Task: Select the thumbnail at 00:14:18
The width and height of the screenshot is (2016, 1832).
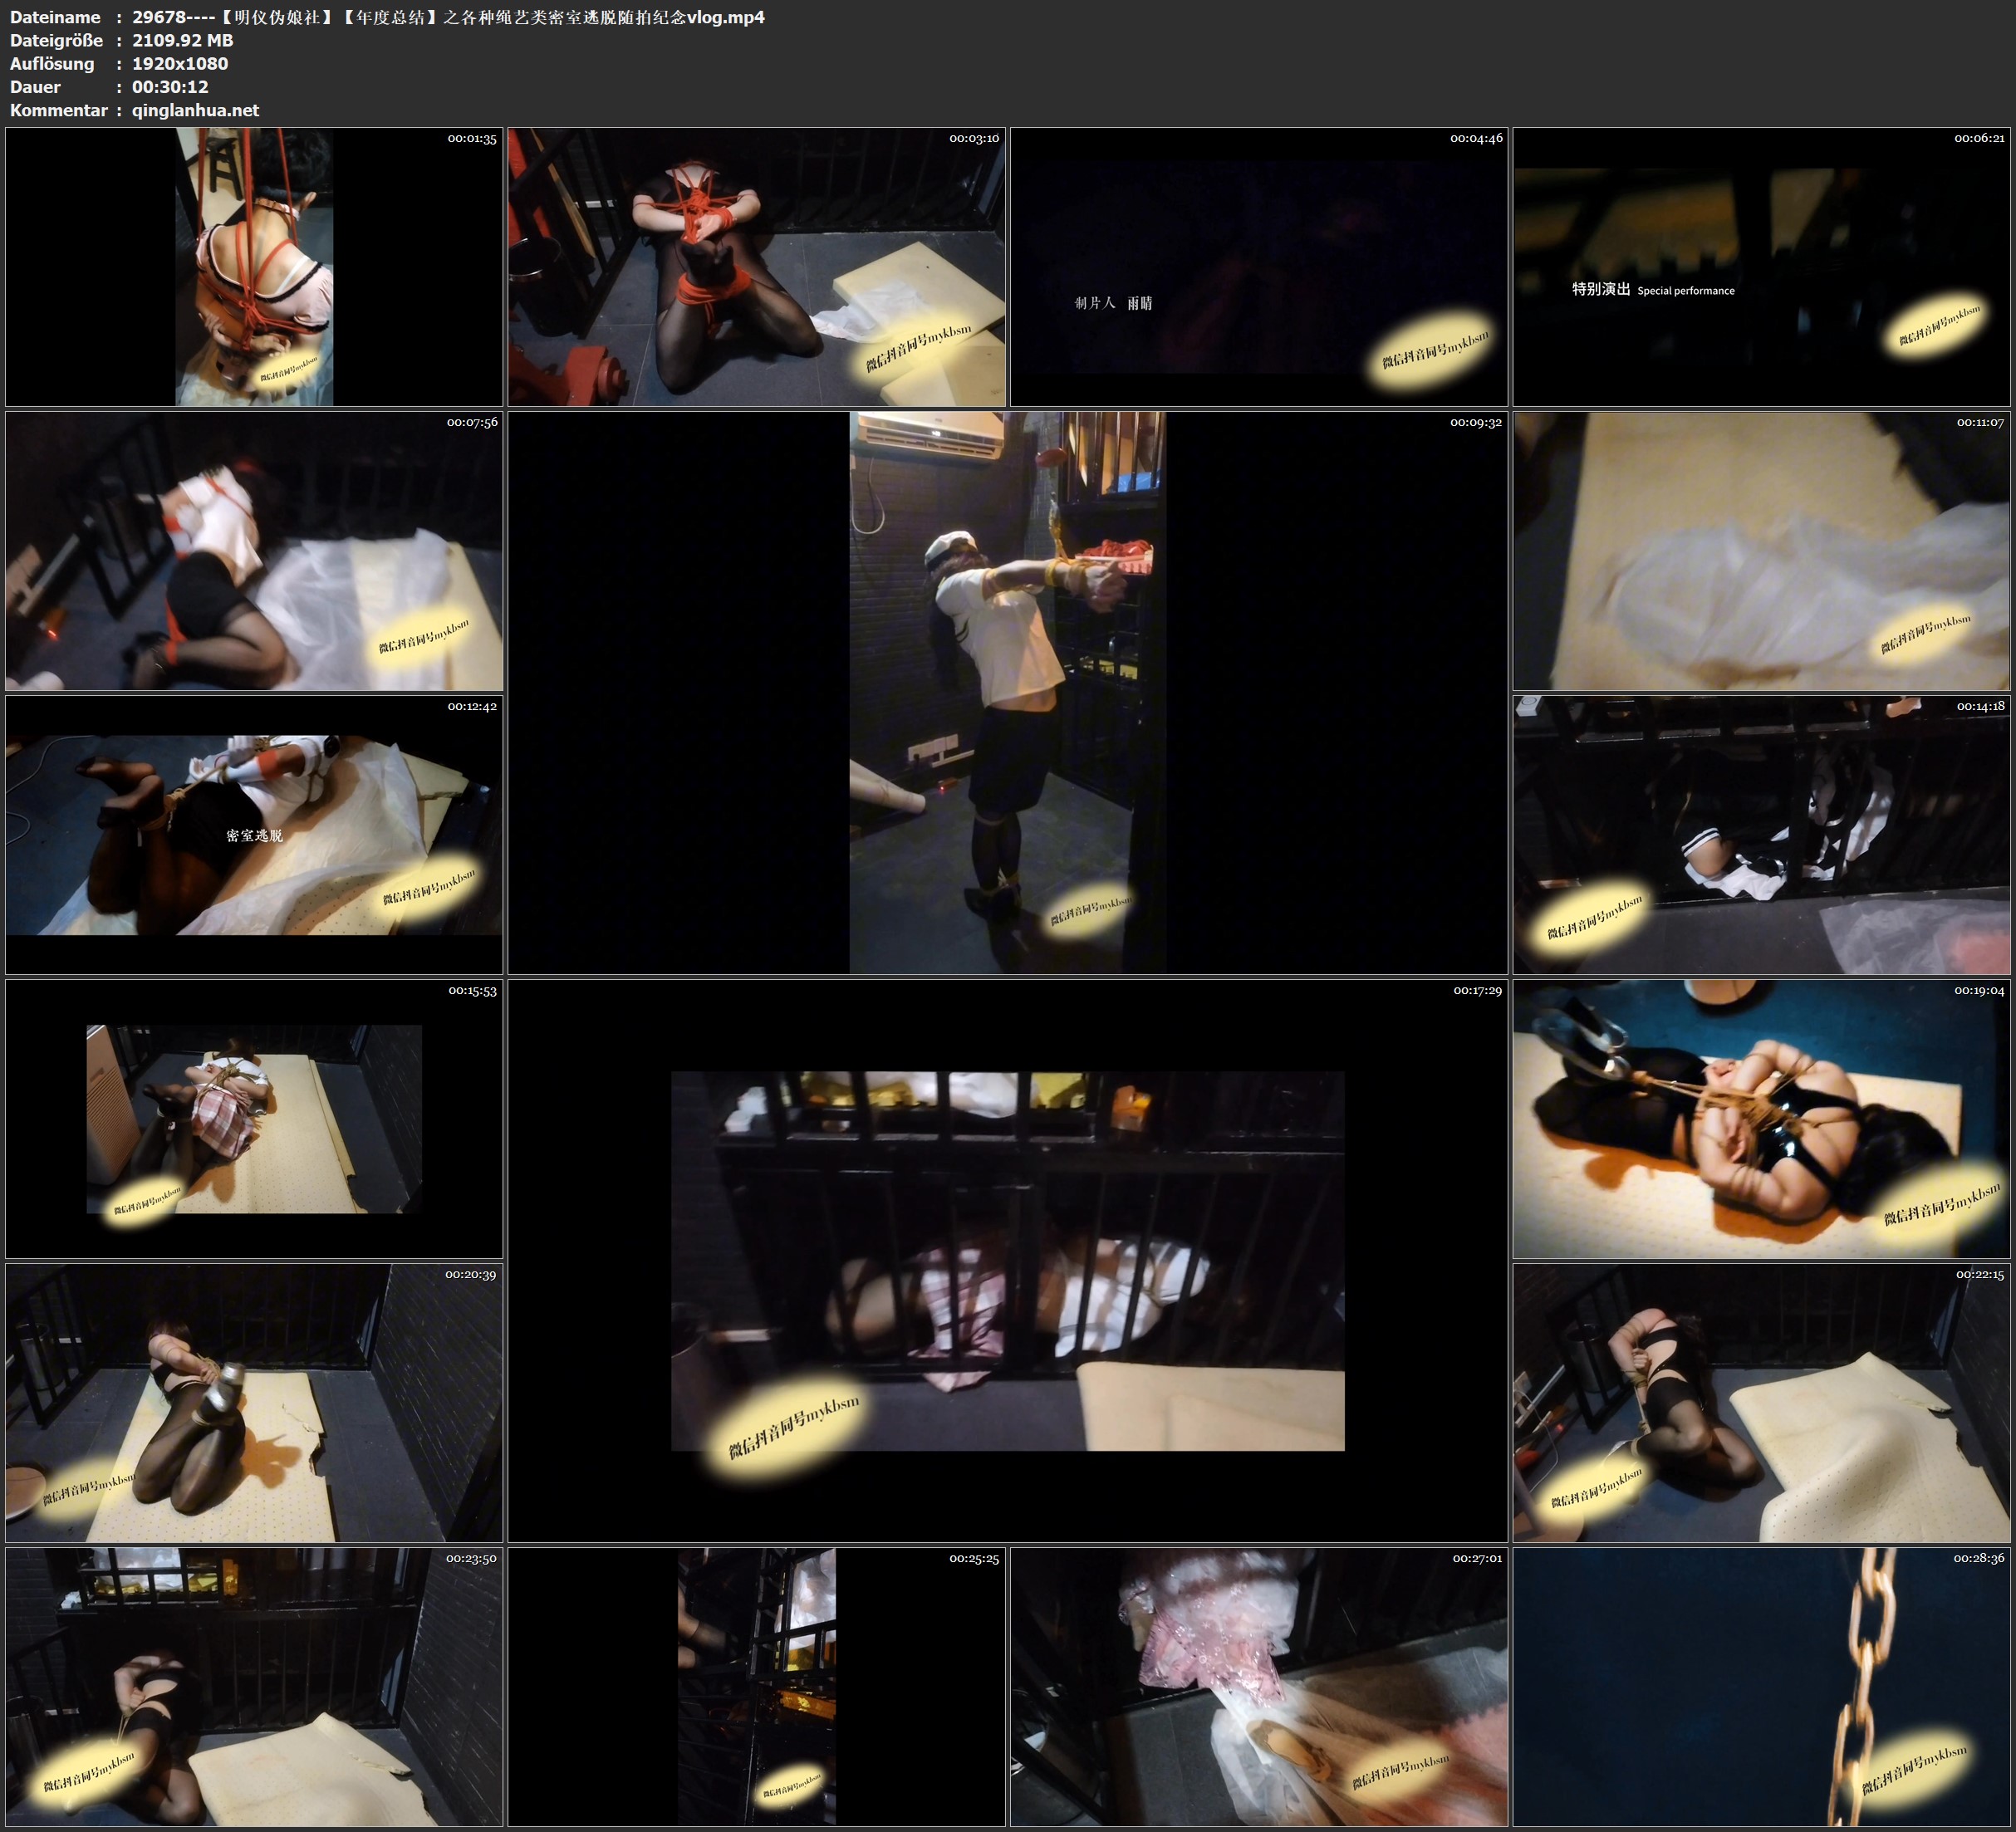Action: tap(1761, 834)
